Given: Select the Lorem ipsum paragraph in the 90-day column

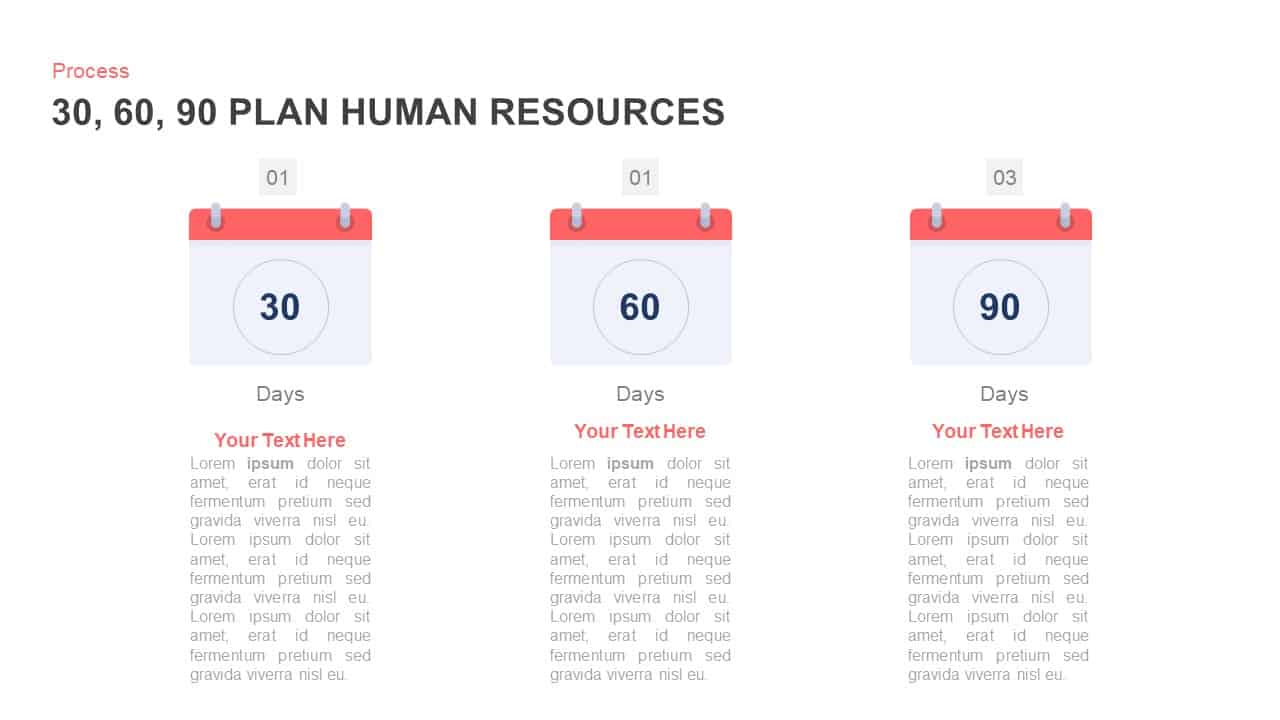Looking at the screenshot, I should (x=998, y=568).
